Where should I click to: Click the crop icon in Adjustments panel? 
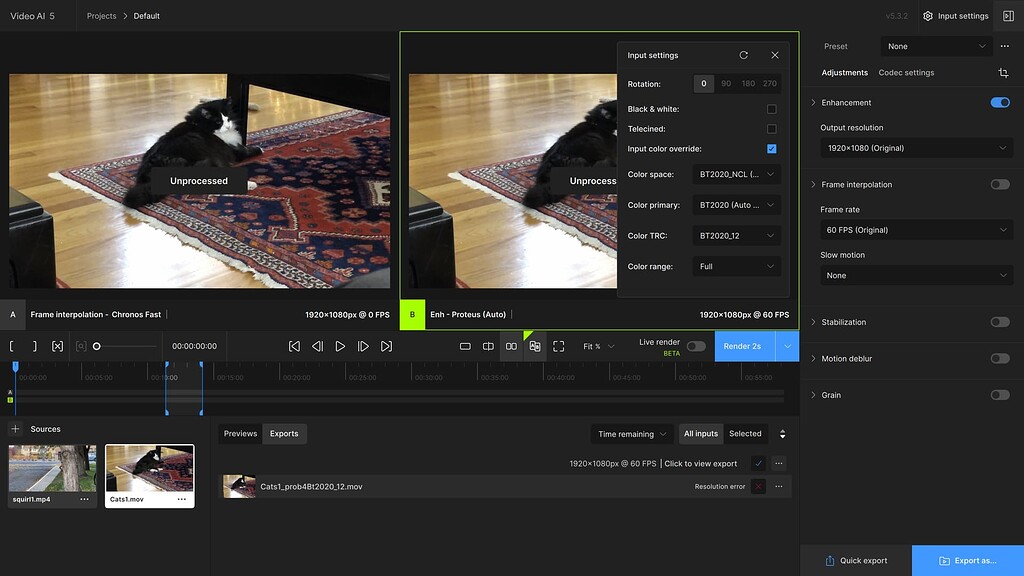pyautogui.click(x=1003, y=73)
